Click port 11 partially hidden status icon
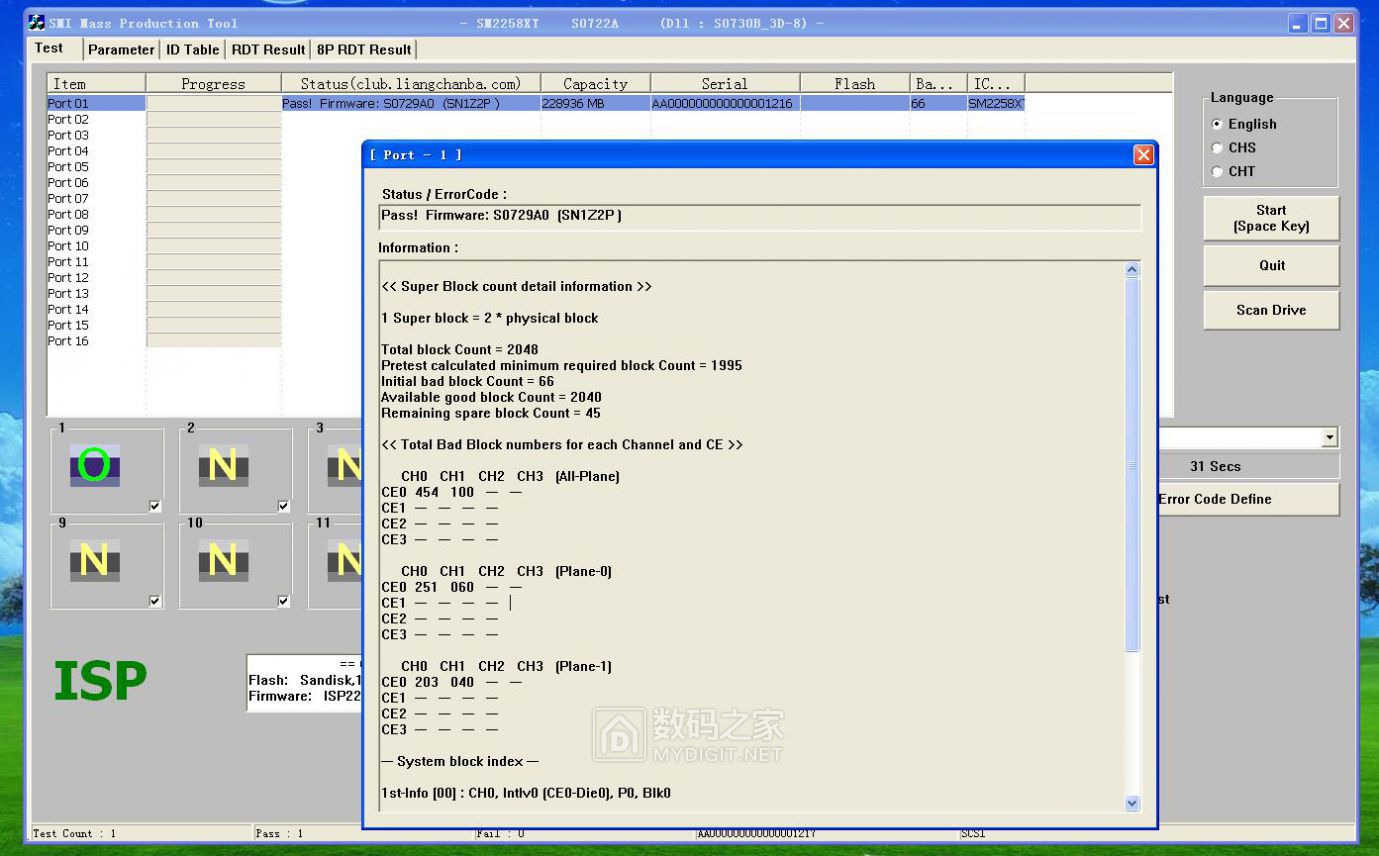 click(x=344, y=561)
